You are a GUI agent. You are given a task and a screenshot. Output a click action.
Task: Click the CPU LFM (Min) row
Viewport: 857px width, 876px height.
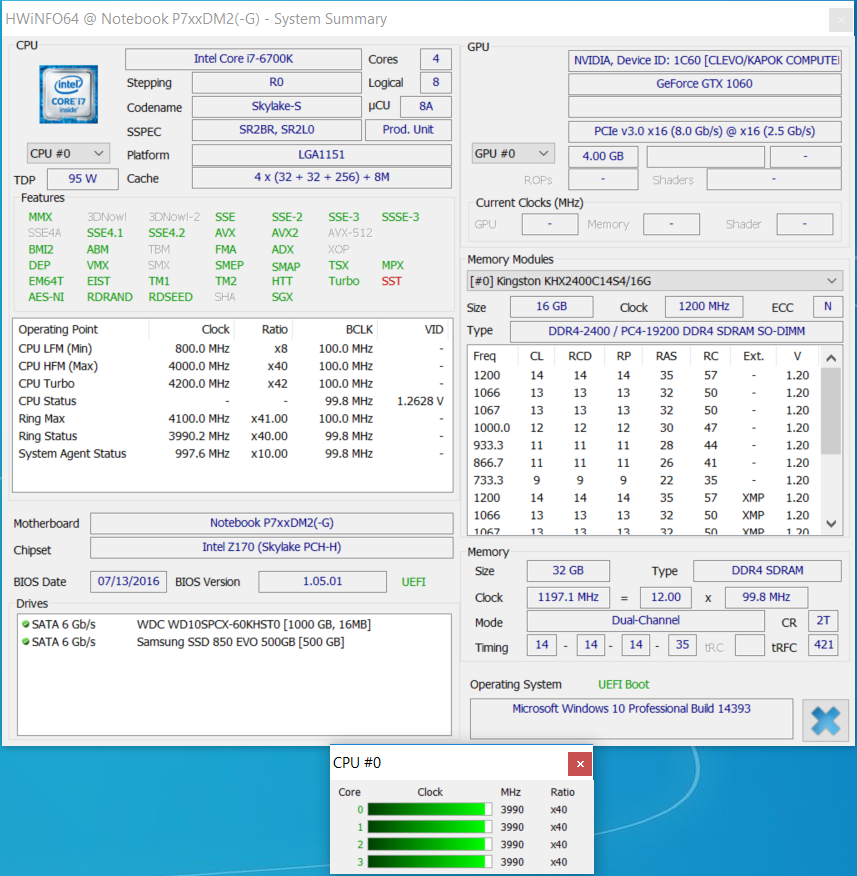(x=232, y=349)
